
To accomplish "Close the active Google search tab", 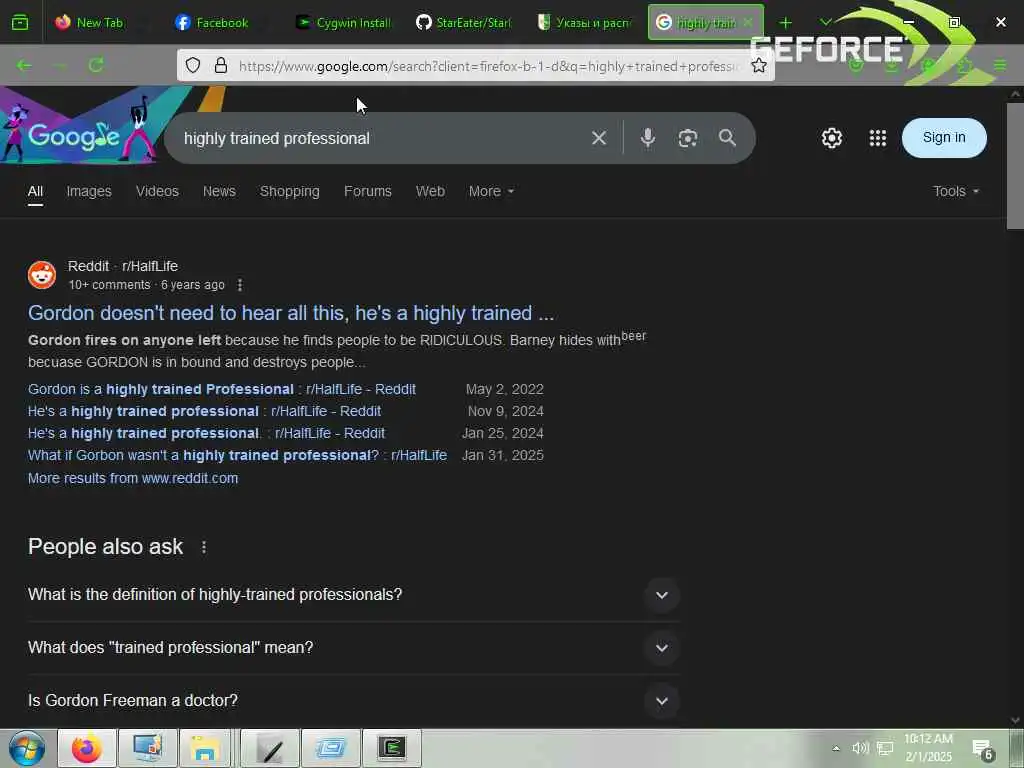I will [x=748, y=23].
